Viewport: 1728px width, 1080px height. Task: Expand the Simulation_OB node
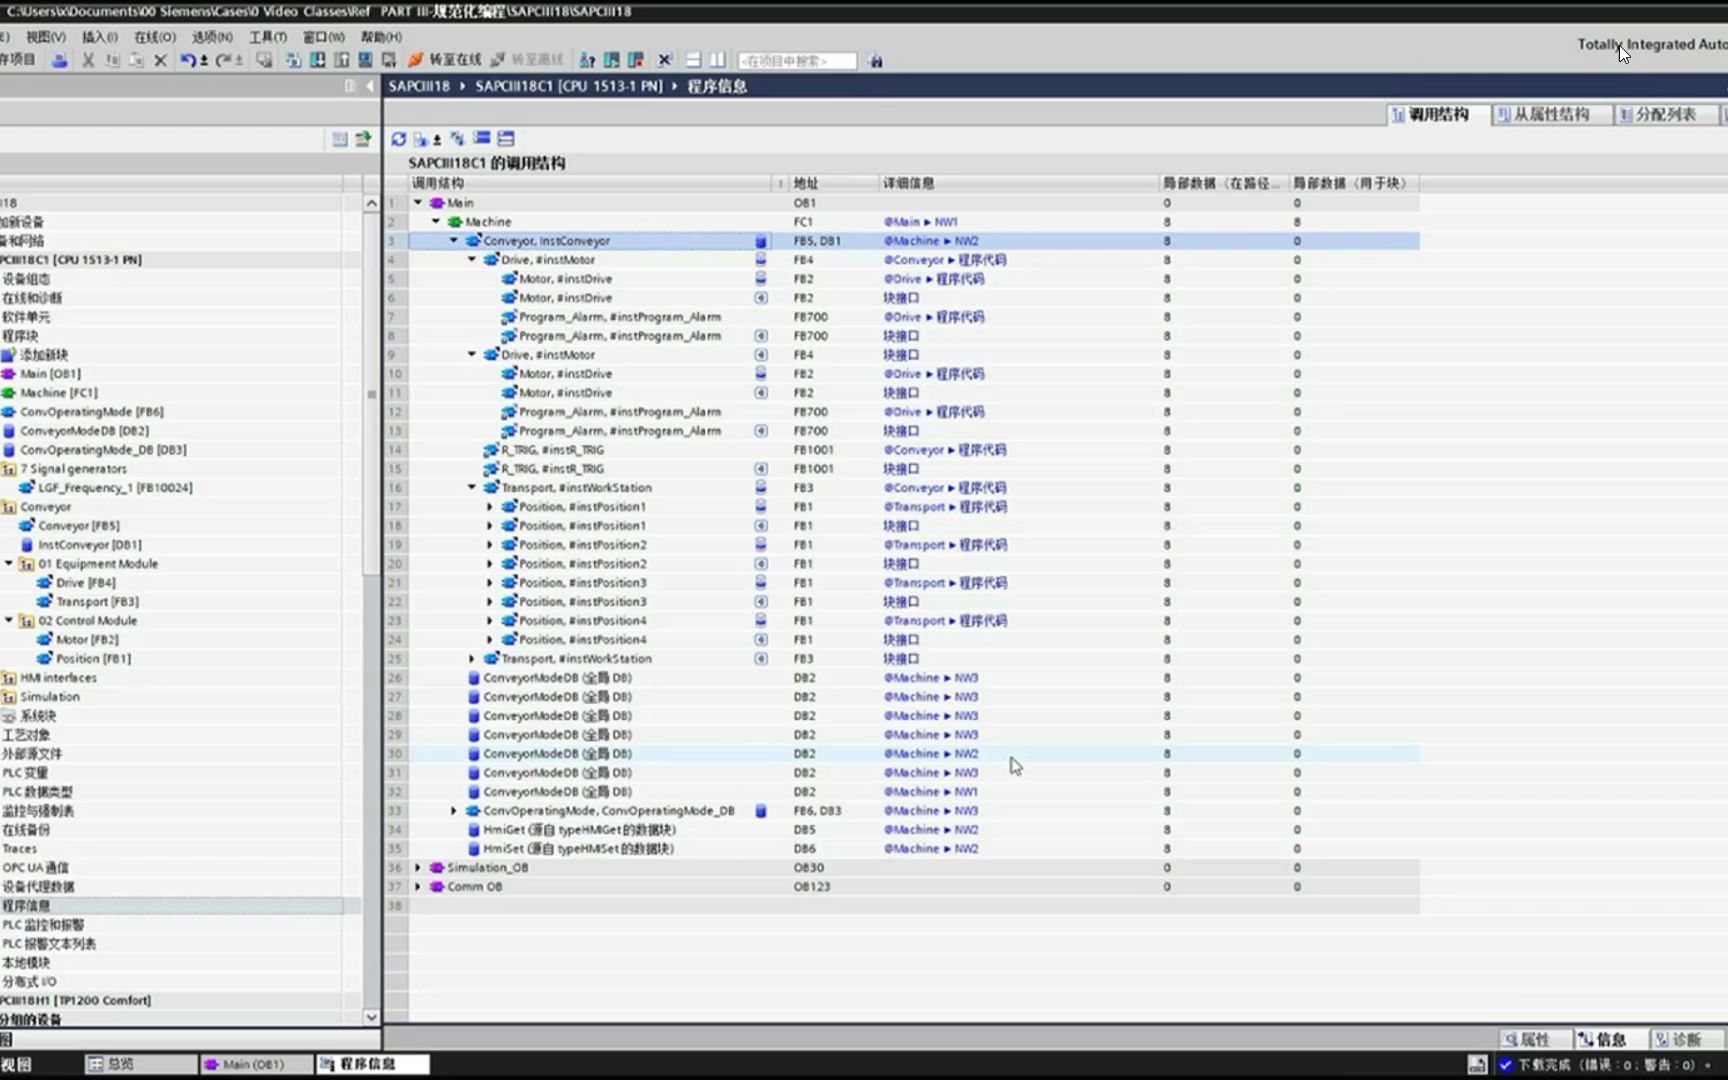coord(418,867)
